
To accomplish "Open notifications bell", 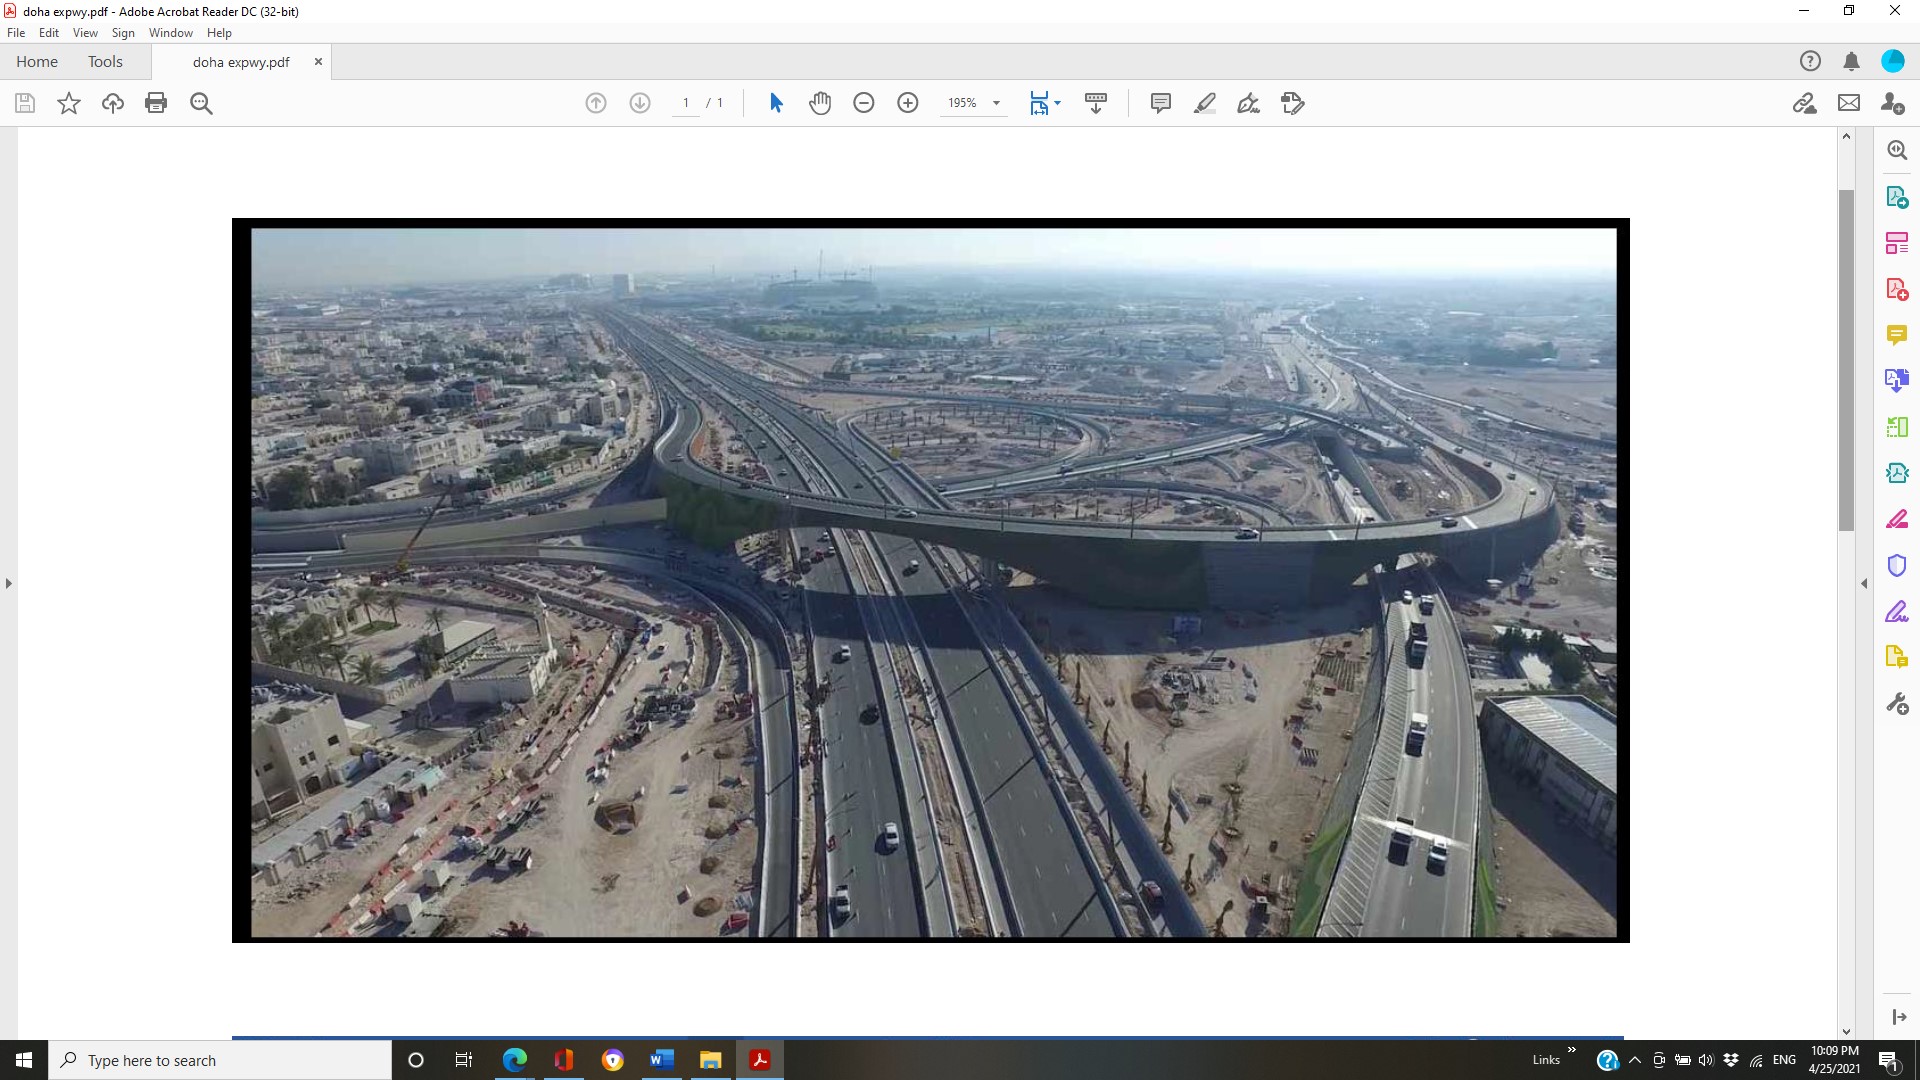I will point(1851,61).
